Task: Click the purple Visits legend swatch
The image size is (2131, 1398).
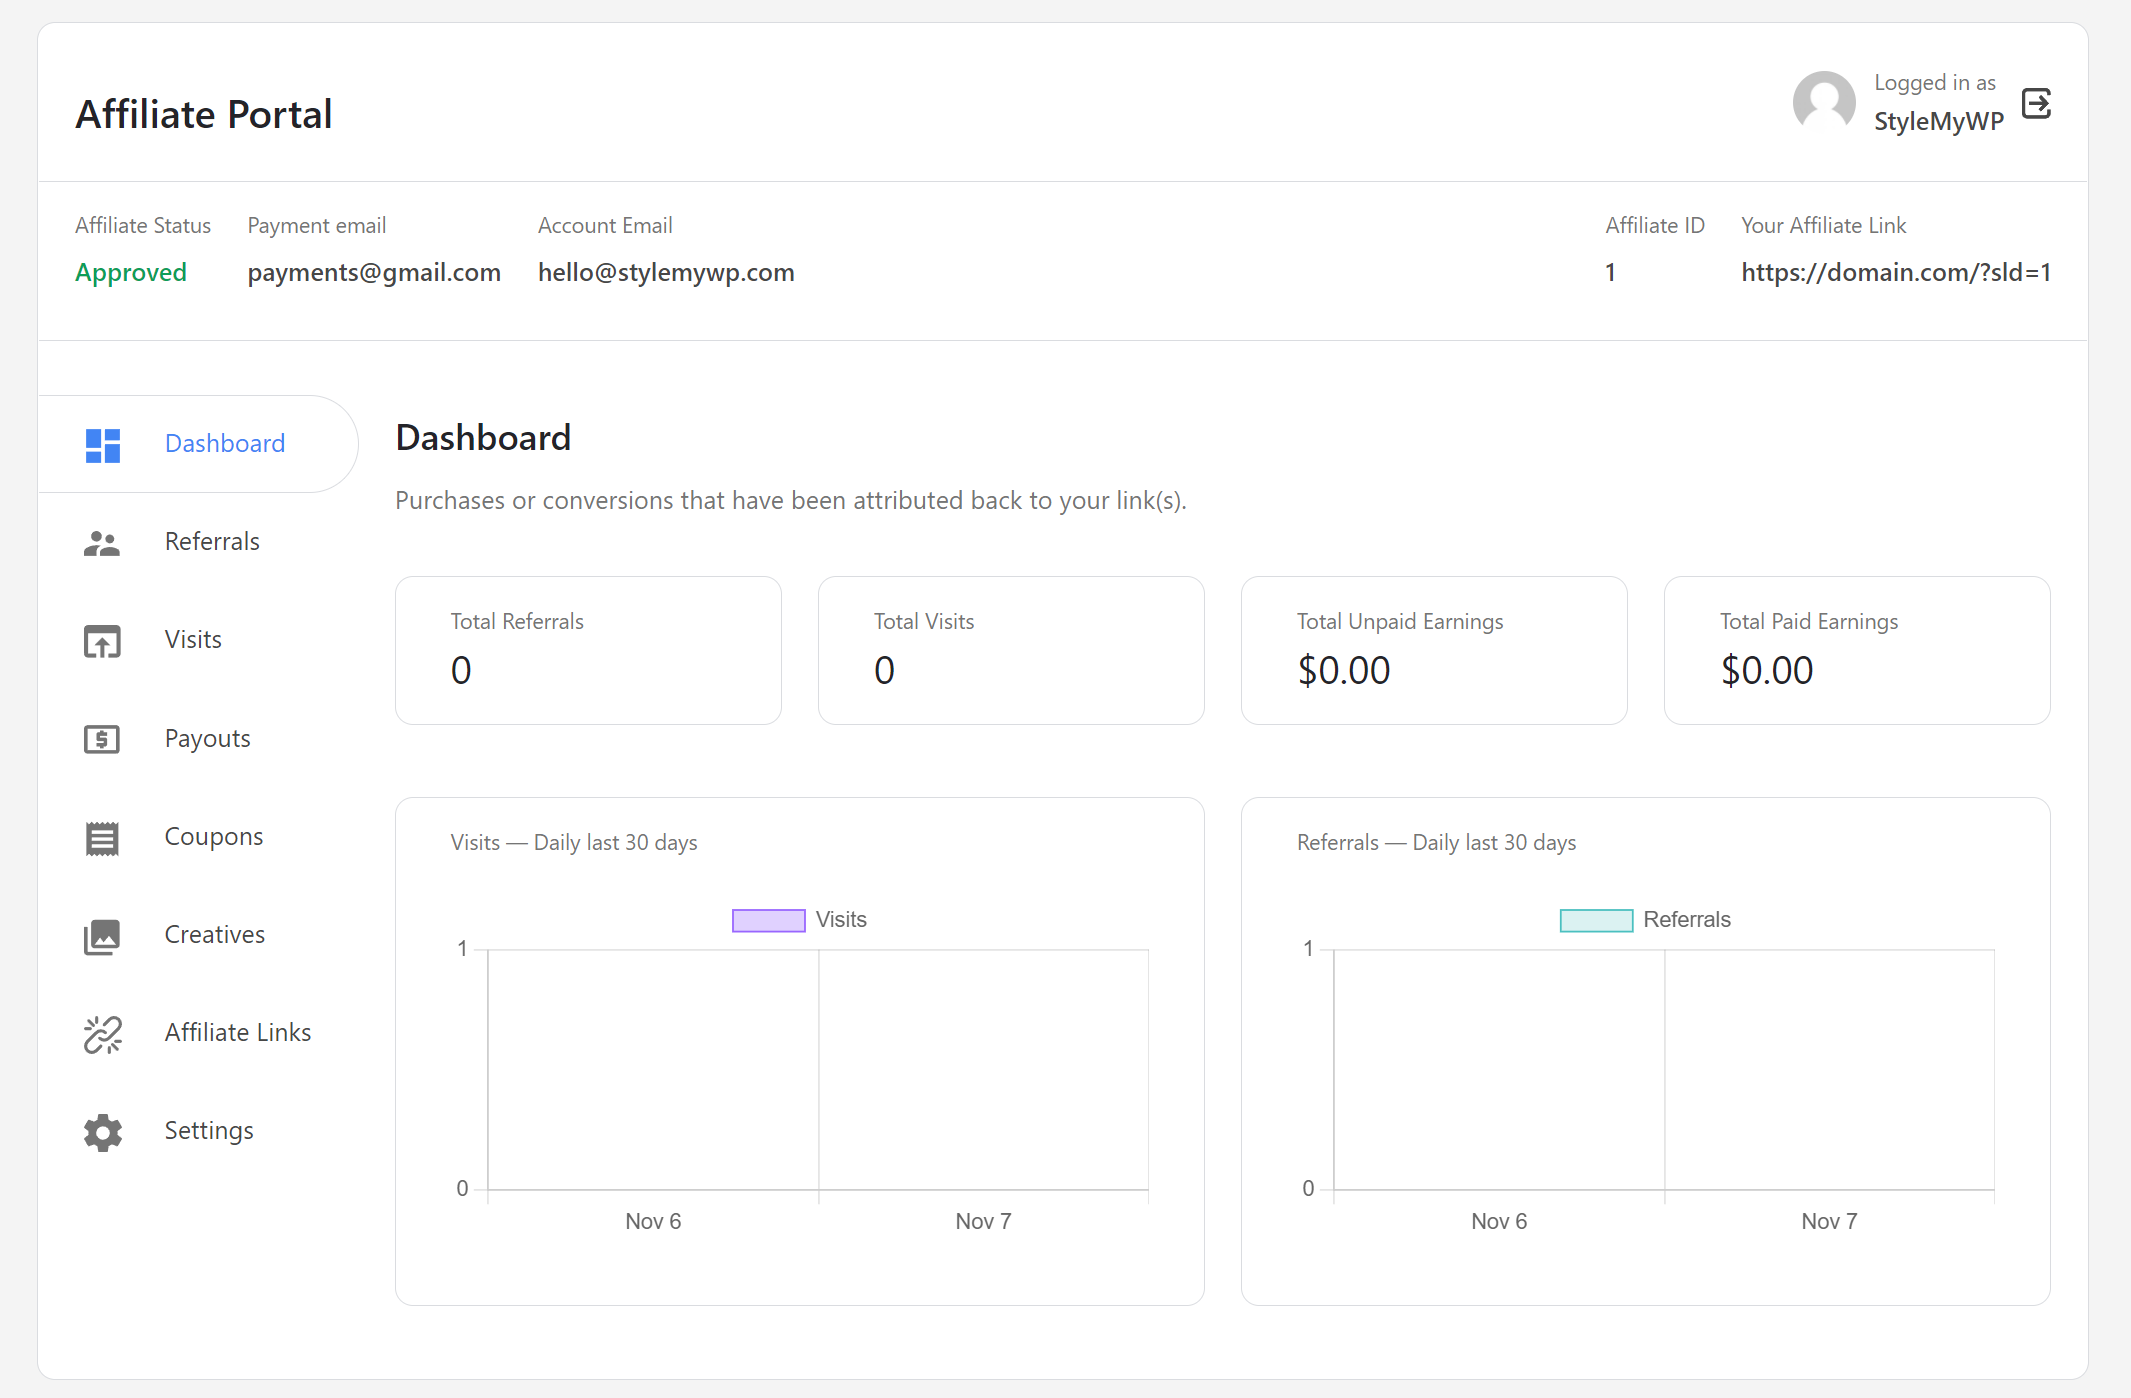Action: pos(768,918)
